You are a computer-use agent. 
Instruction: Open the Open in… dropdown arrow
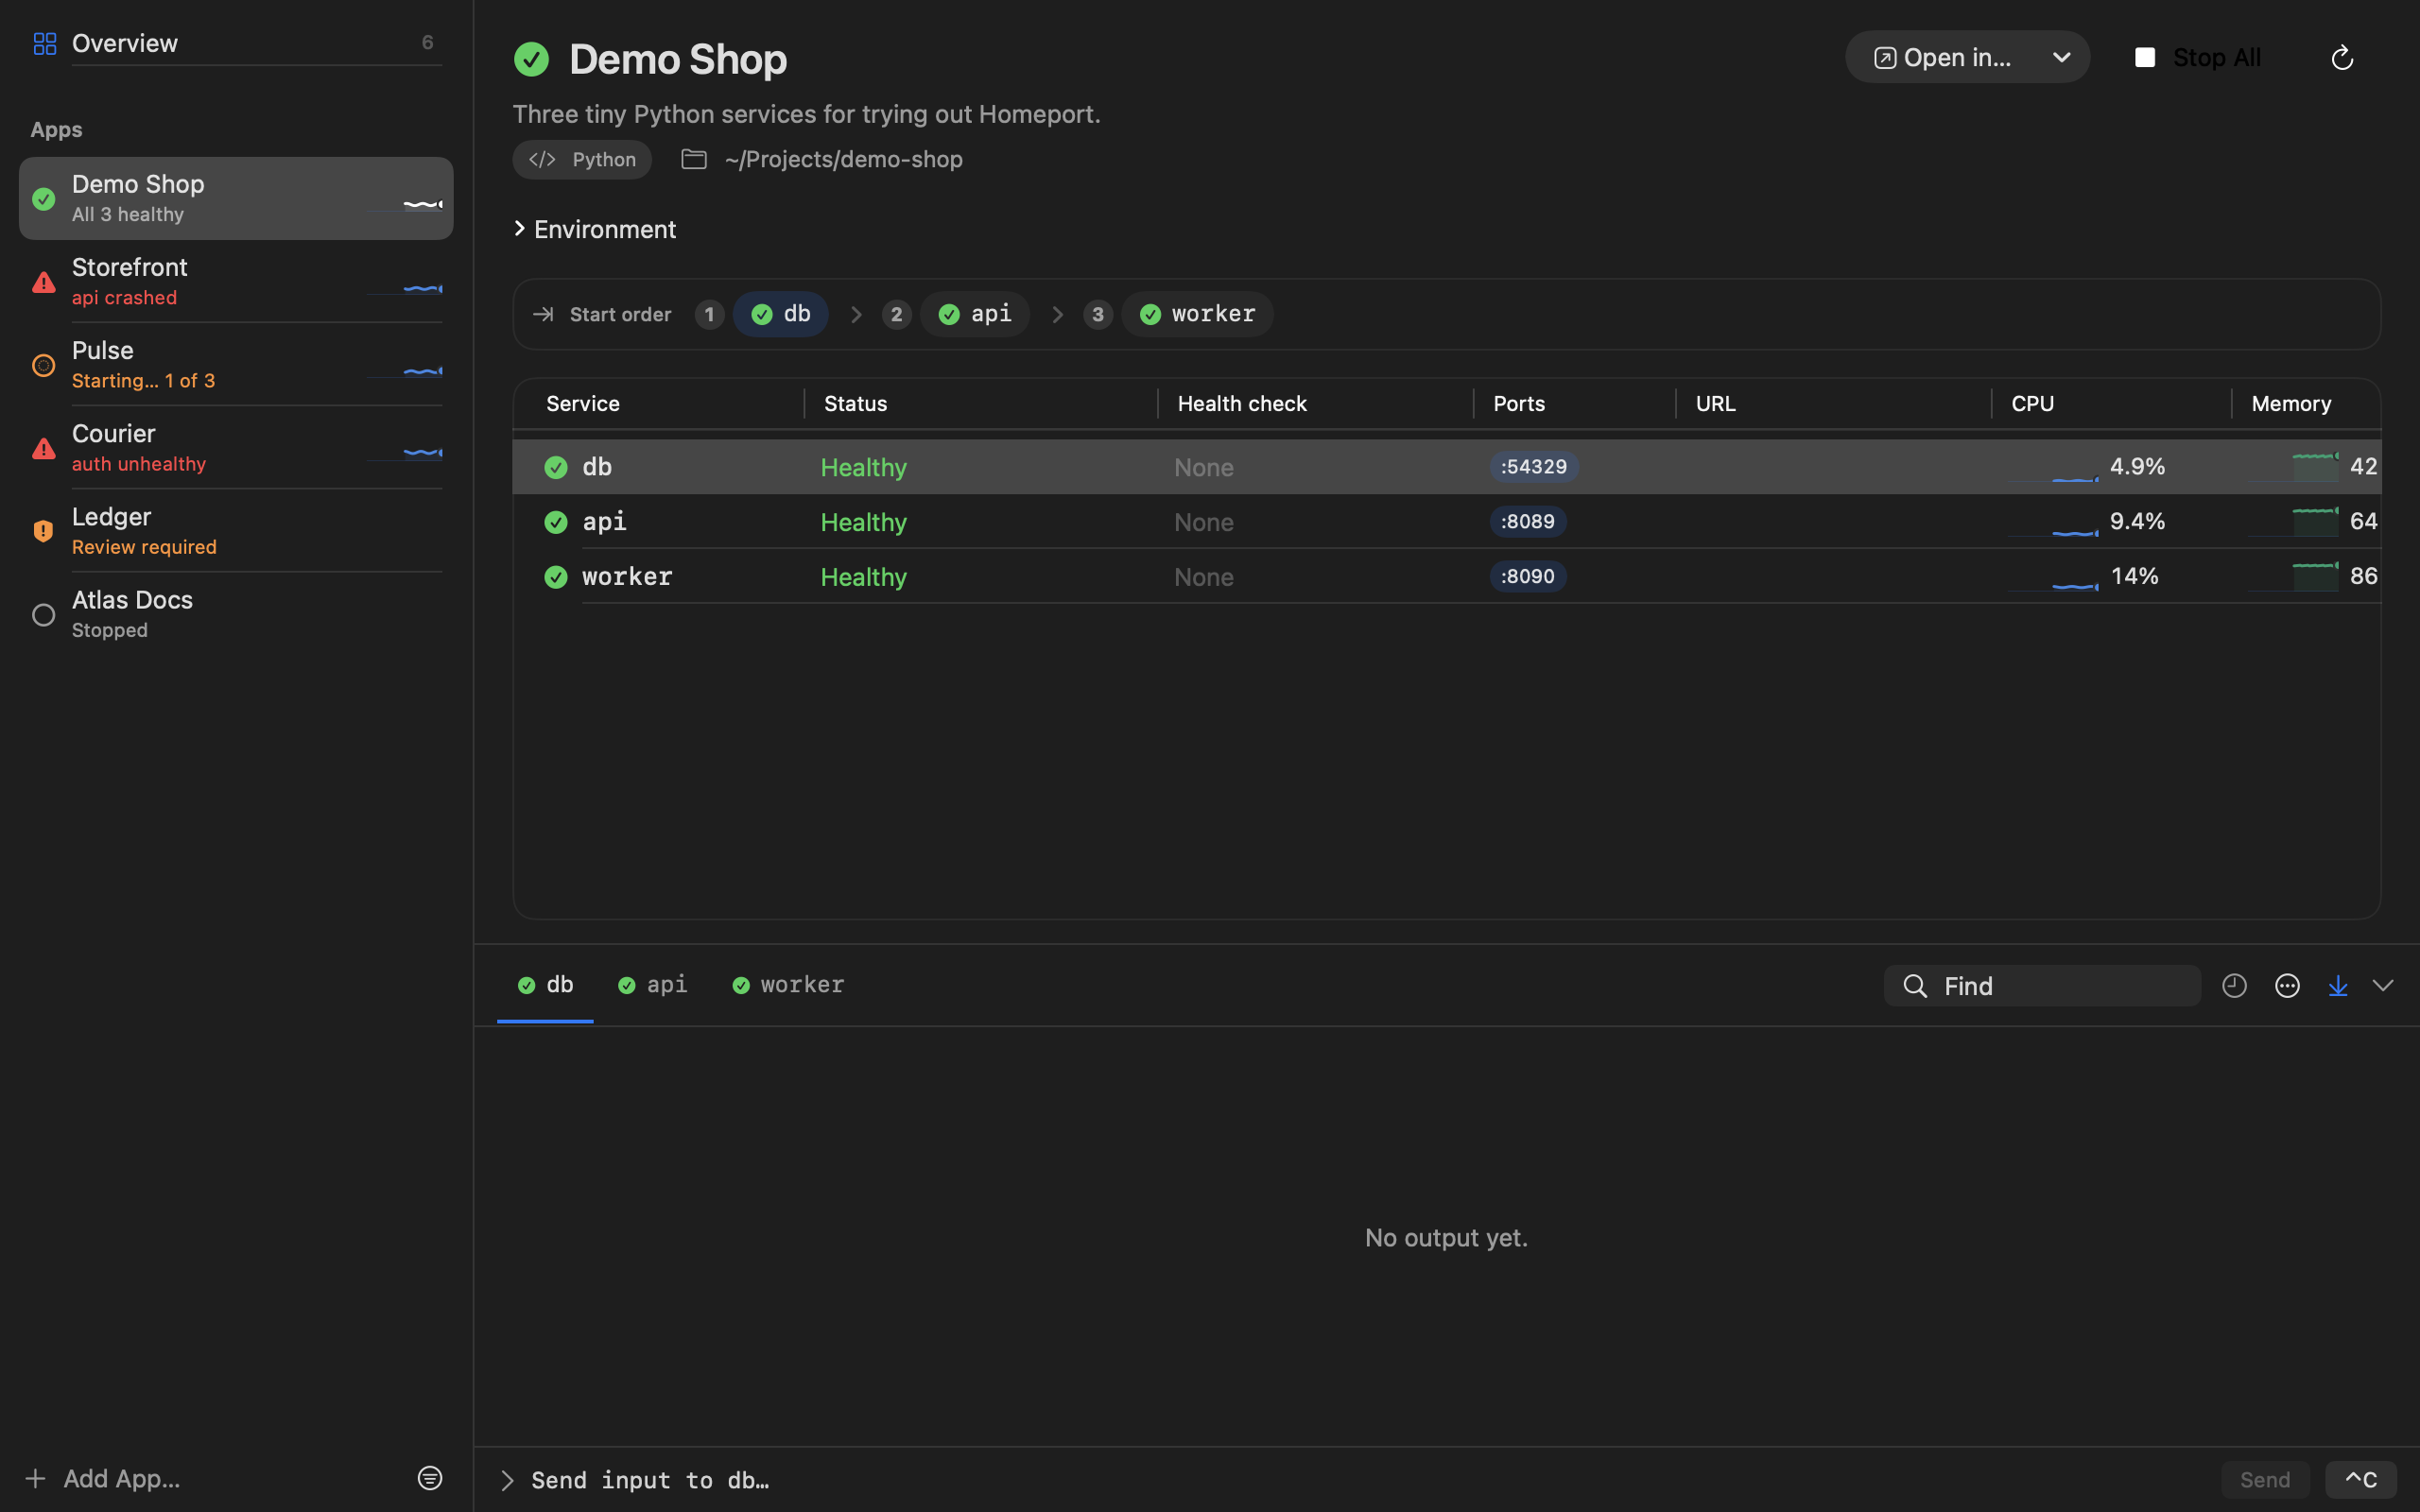click(2061, 58)
